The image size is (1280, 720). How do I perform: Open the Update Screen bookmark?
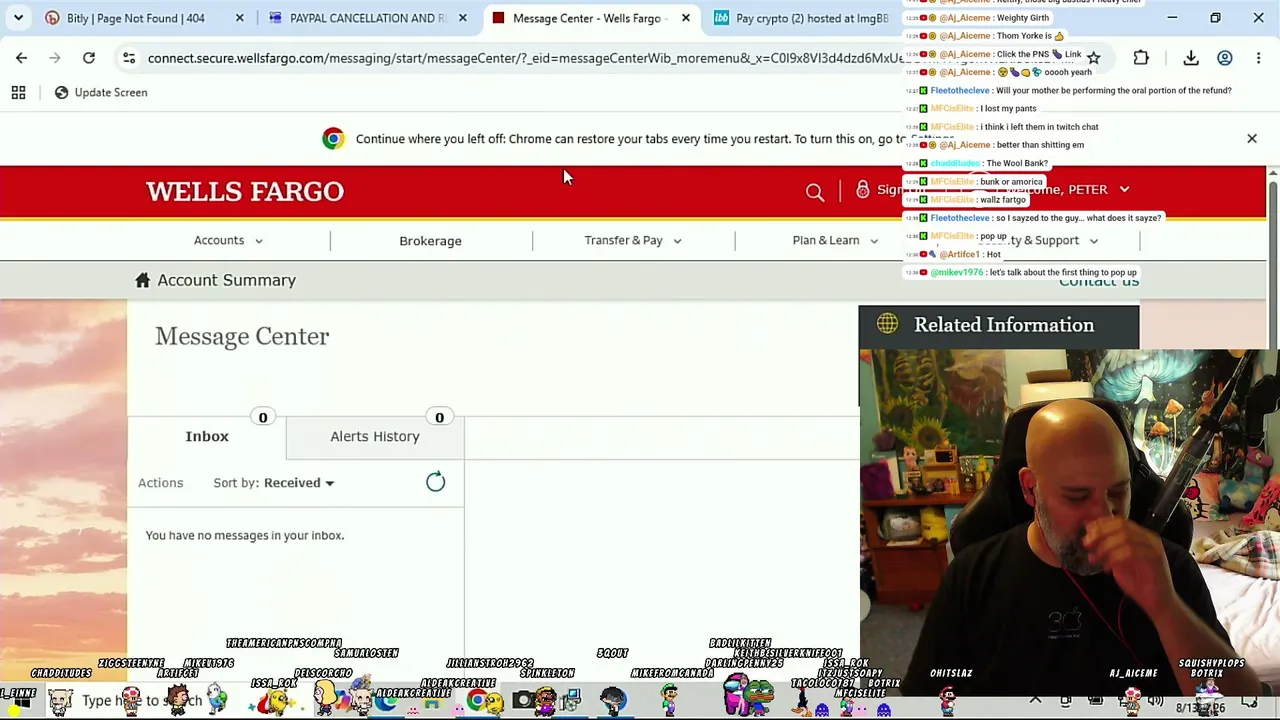(100, 92)
